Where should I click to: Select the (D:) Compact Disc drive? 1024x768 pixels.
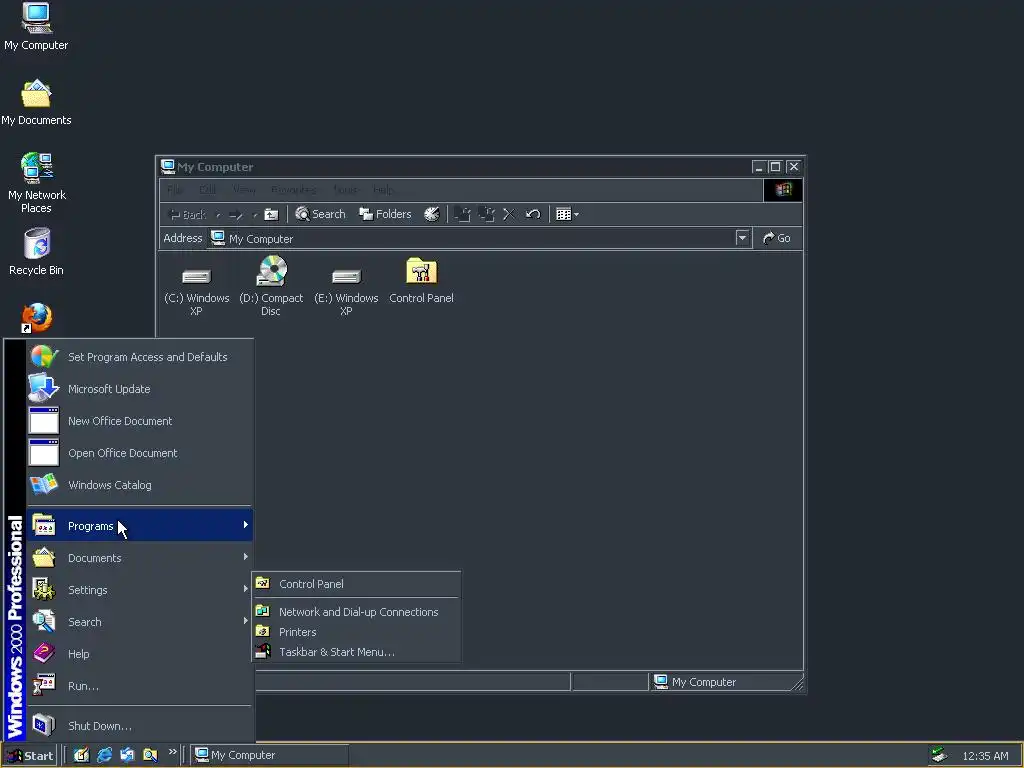coord(271,286)
